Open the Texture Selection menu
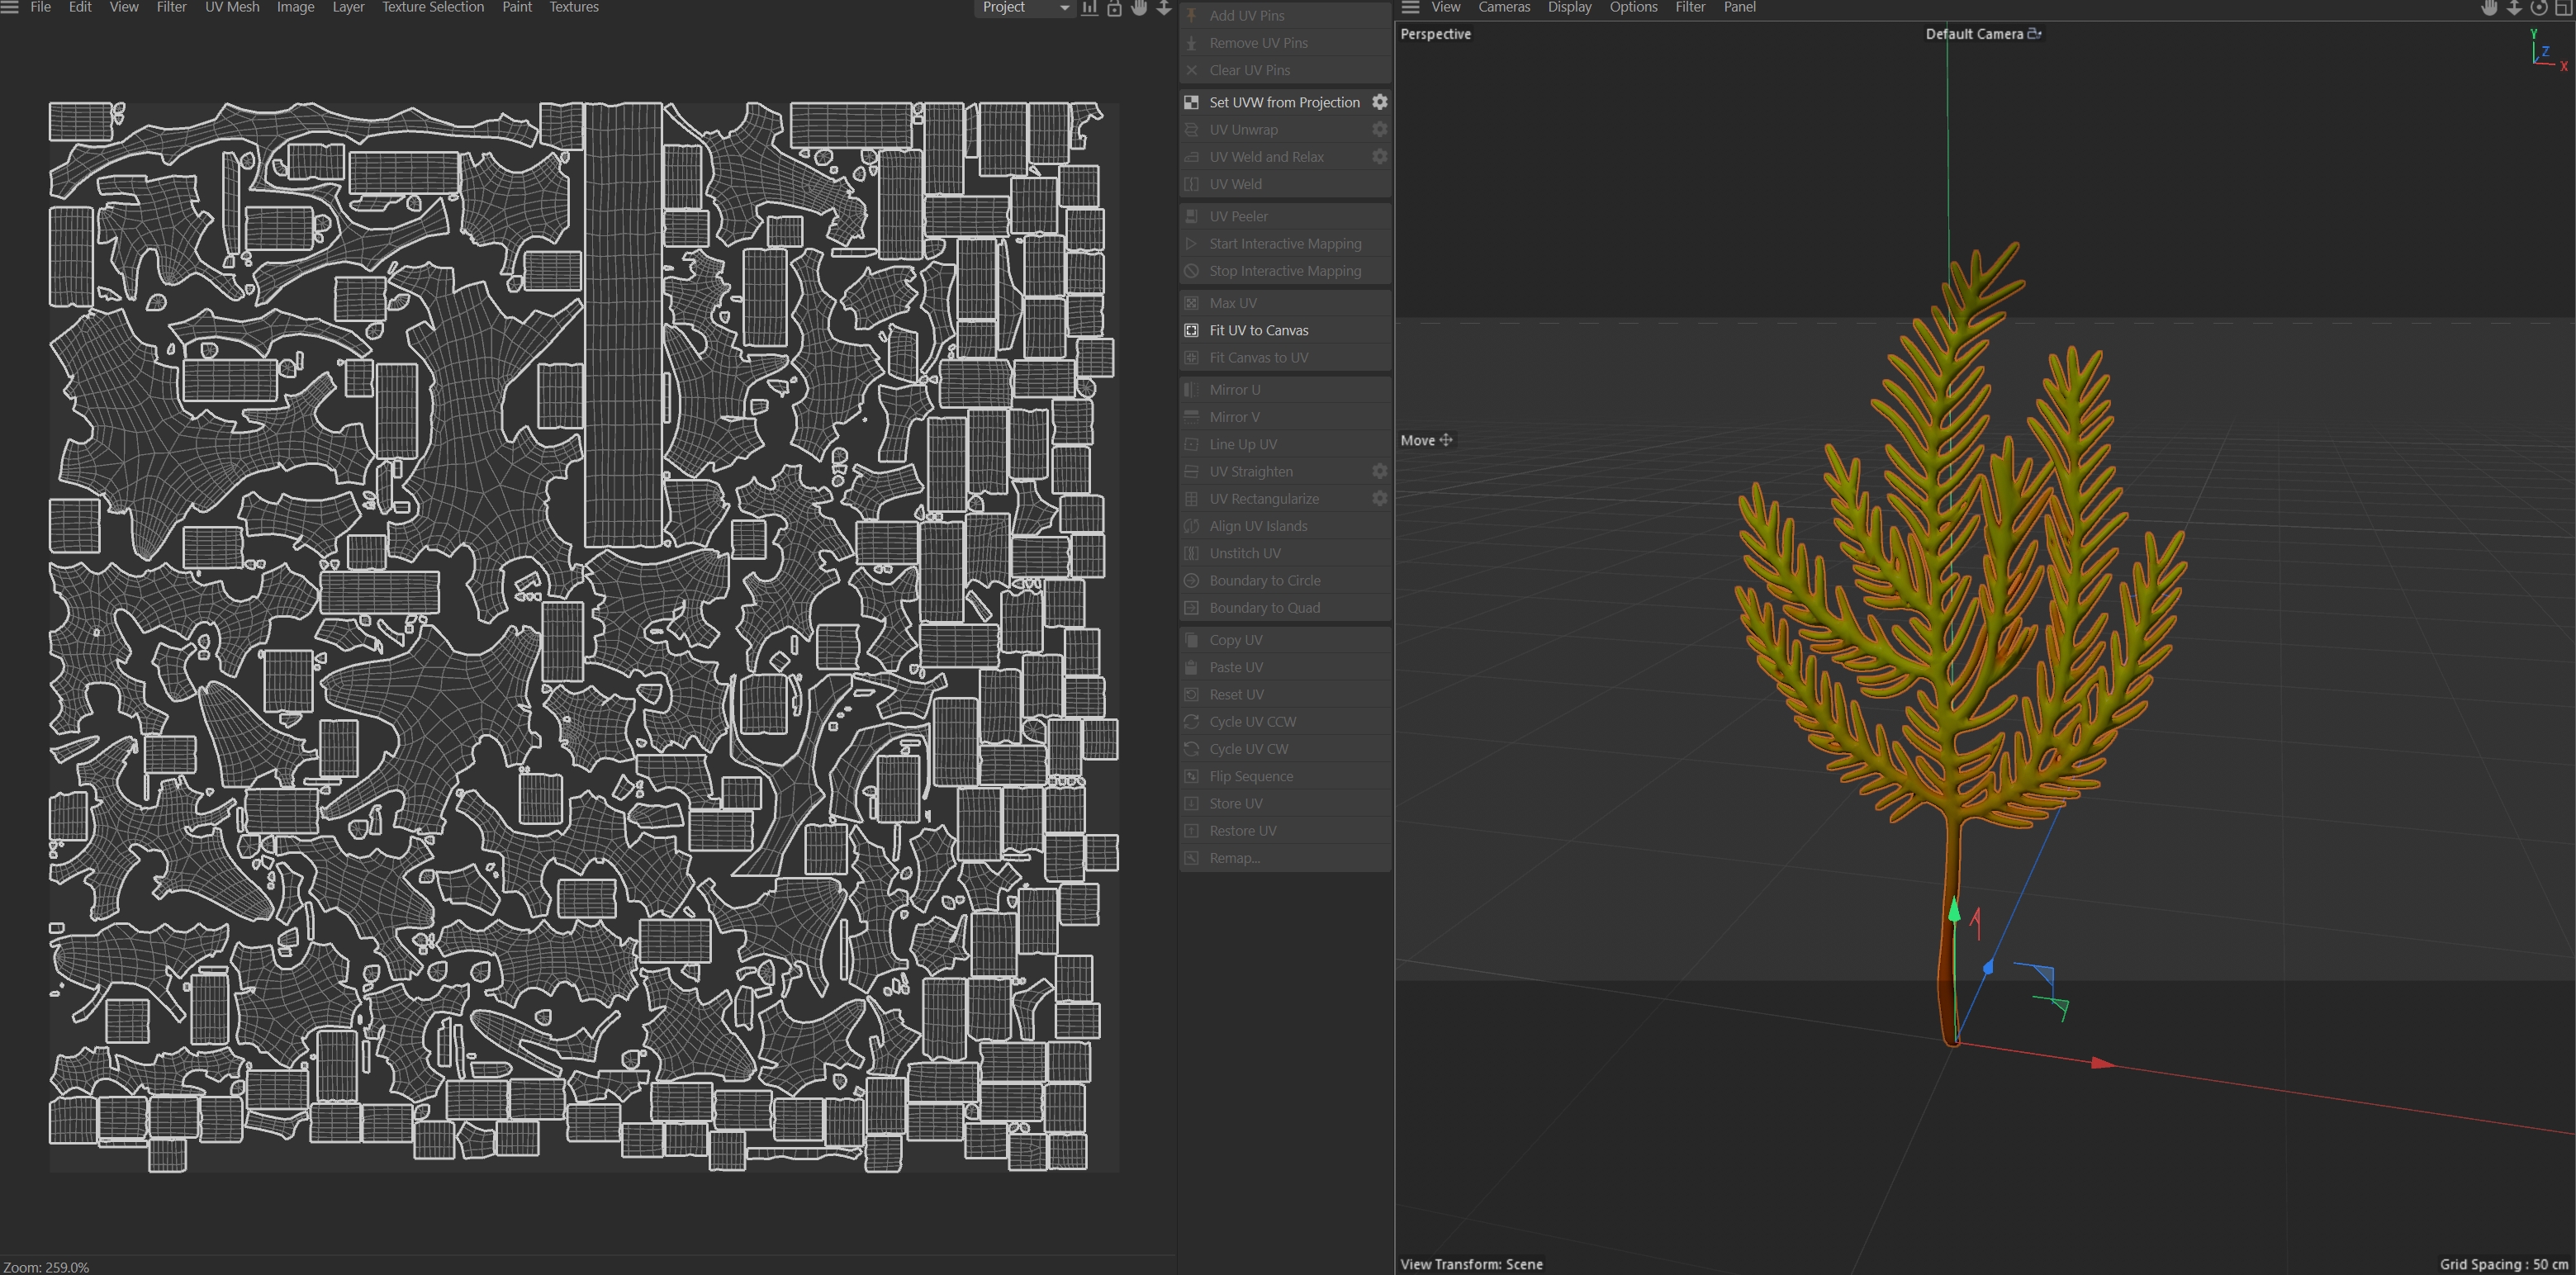Image resolution: width=2576 pixels, height=1275 pixels. (x=432, y=7)
